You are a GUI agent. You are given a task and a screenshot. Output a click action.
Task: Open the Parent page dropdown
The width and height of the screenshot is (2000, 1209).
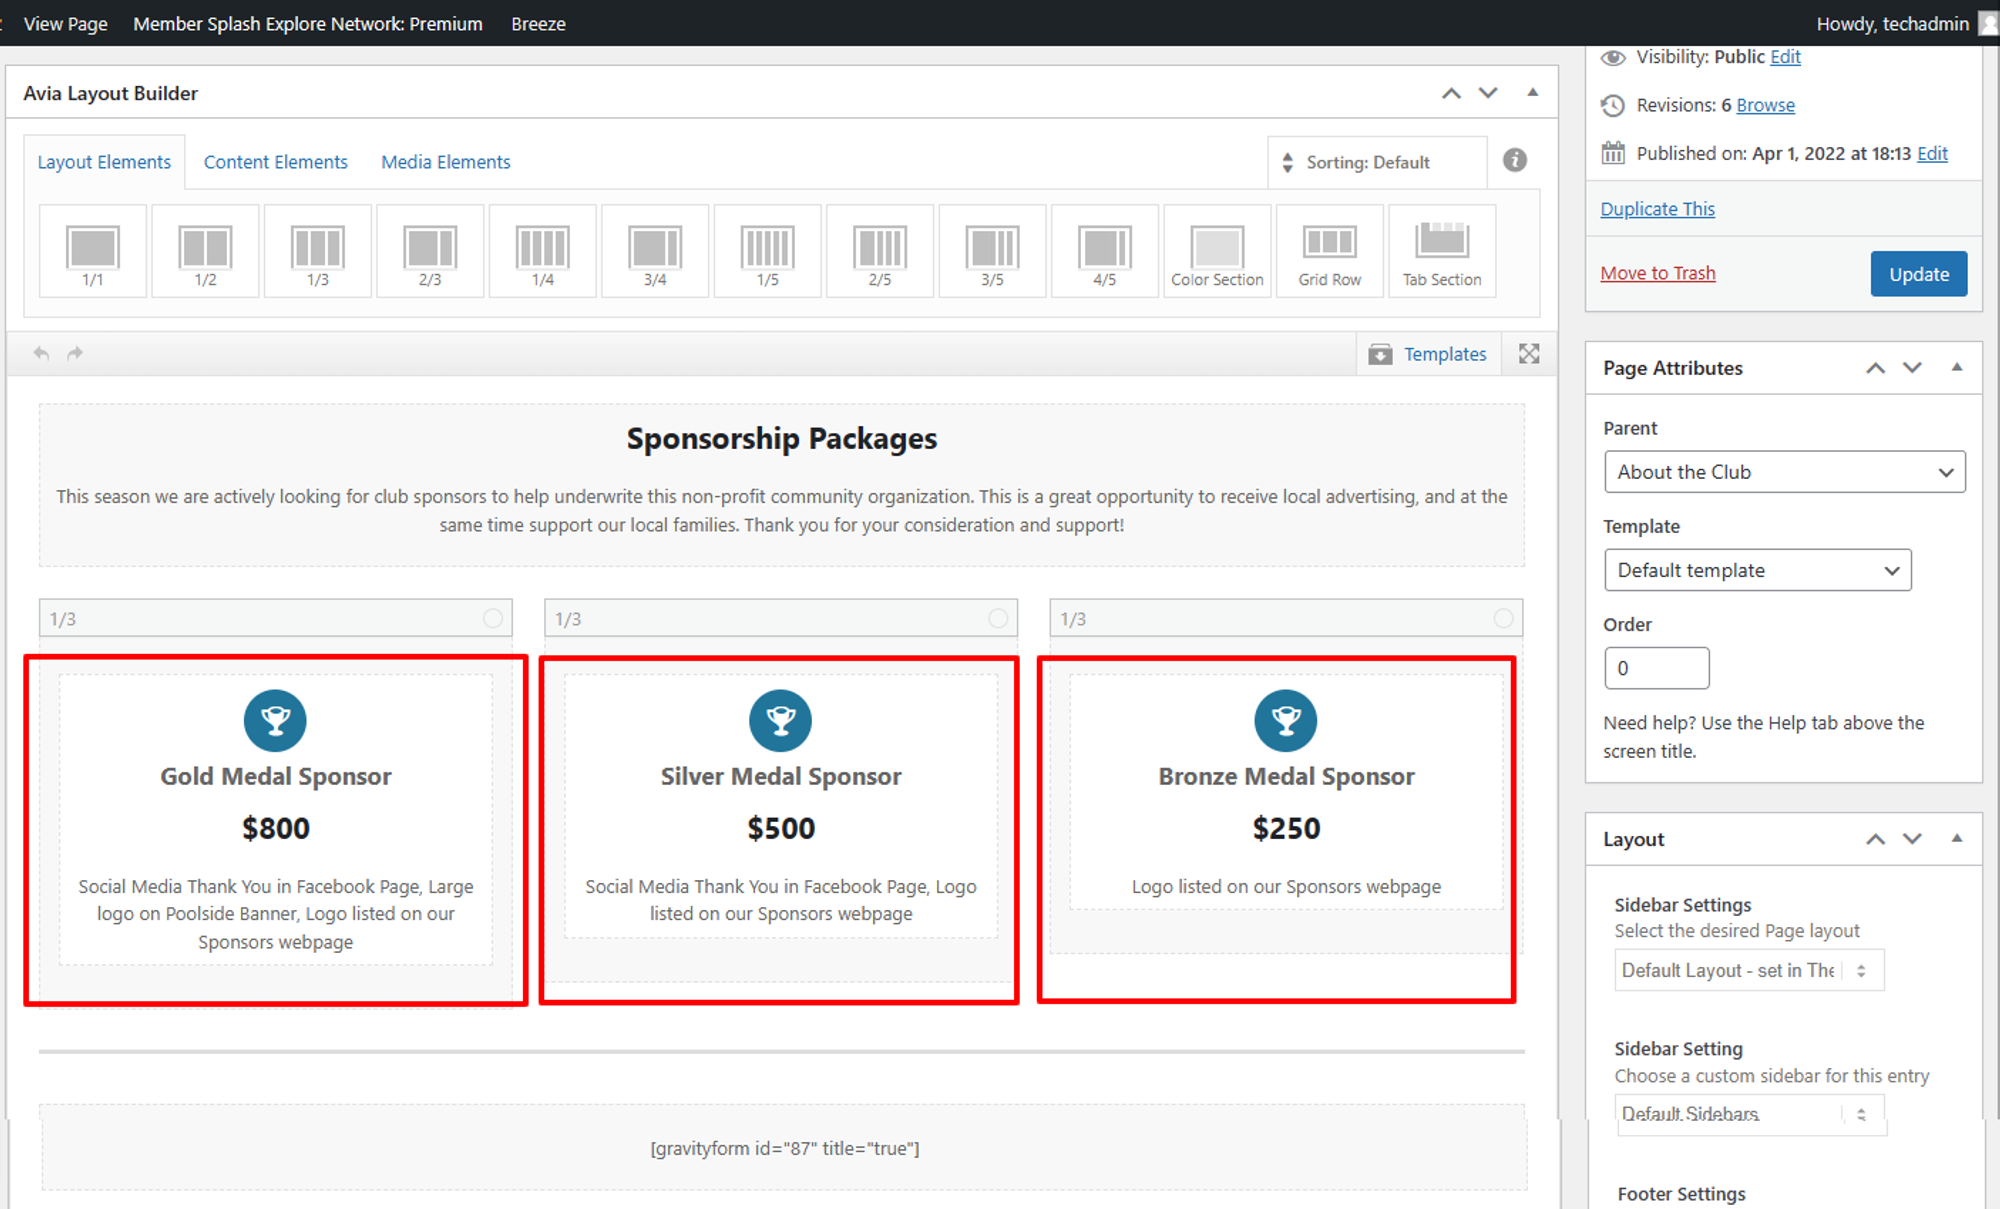click(1784, 472)
